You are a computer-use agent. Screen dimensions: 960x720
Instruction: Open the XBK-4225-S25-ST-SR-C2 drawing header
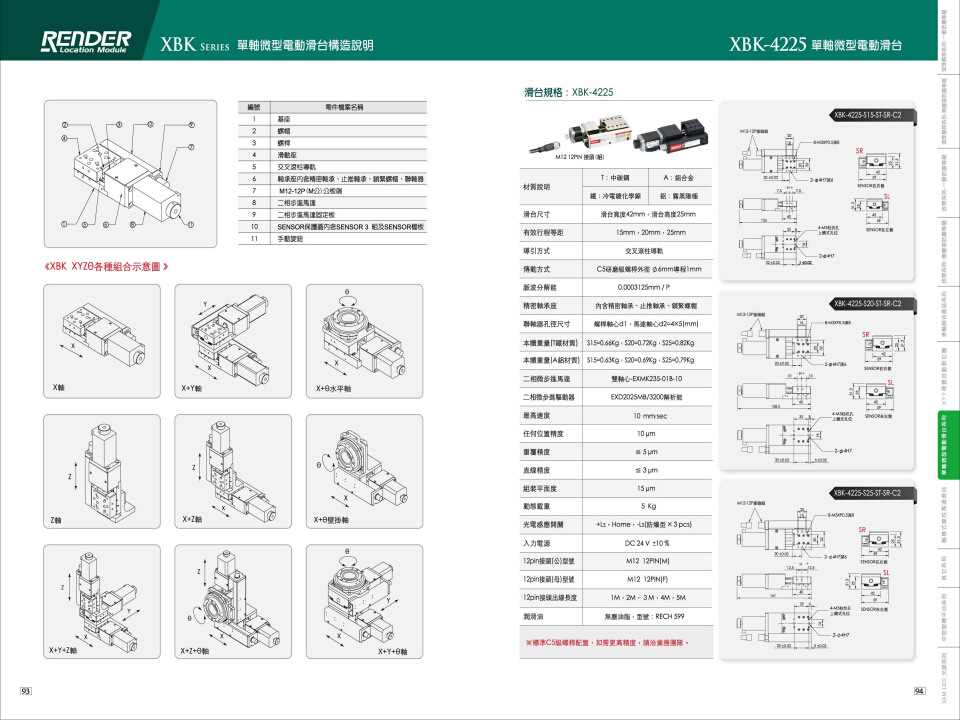868,492
